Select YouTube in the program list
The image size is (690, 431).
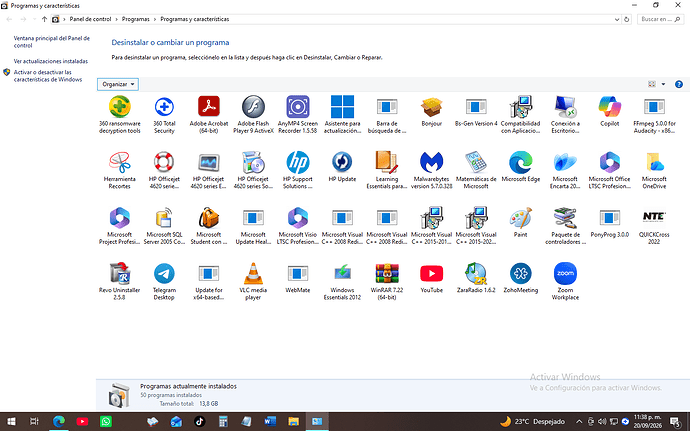(x=431, y=277)
